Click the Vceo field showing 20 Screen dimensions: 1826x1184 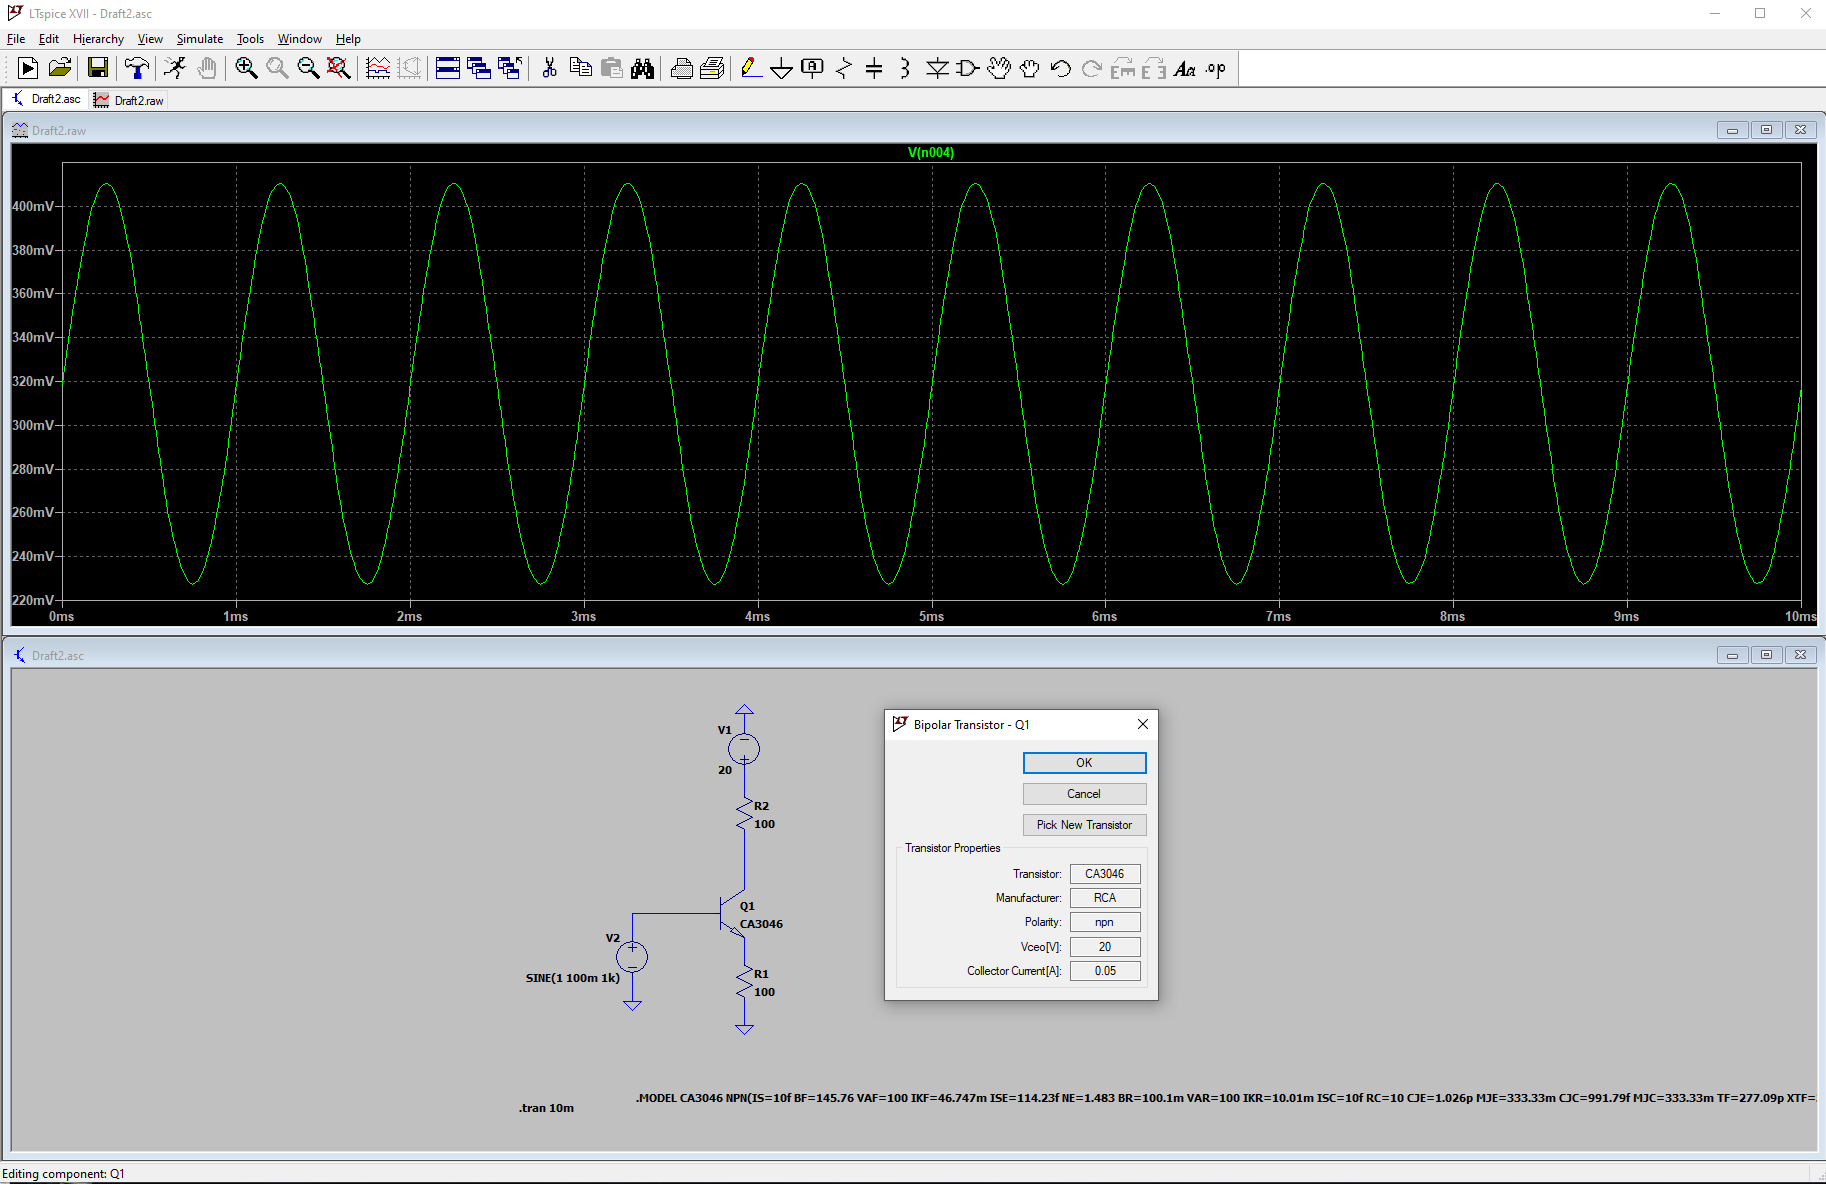click(x=1105, y=947)
